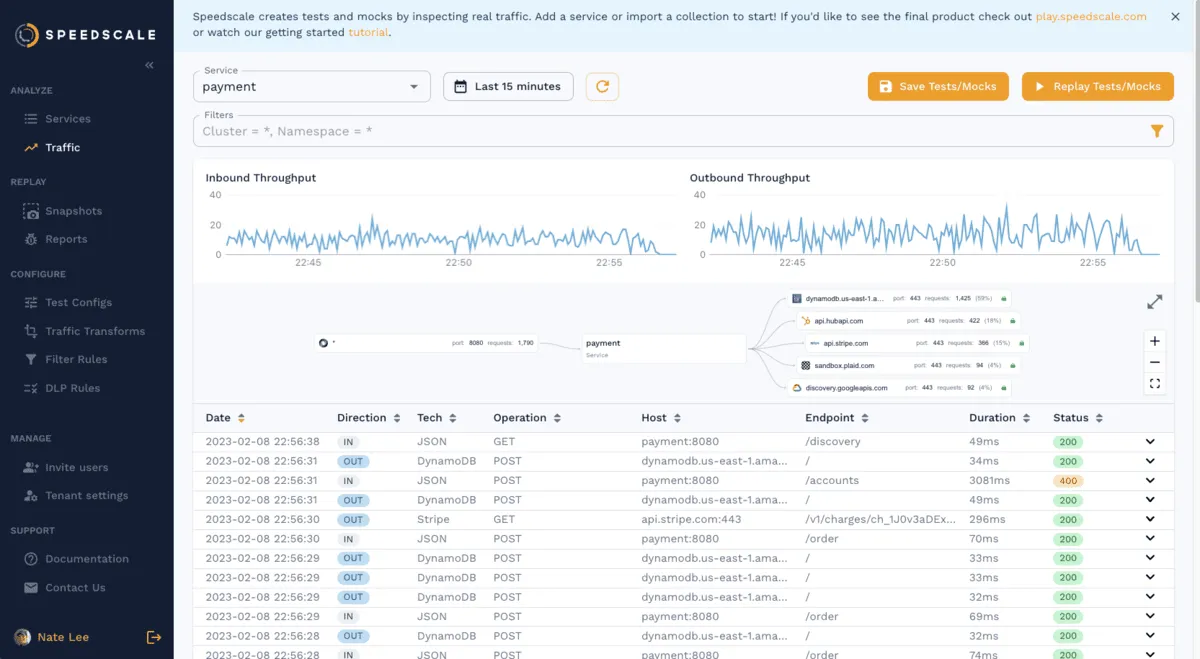Expand the service map to fullscreen
1200x659 pixels.
point(1154,302)
